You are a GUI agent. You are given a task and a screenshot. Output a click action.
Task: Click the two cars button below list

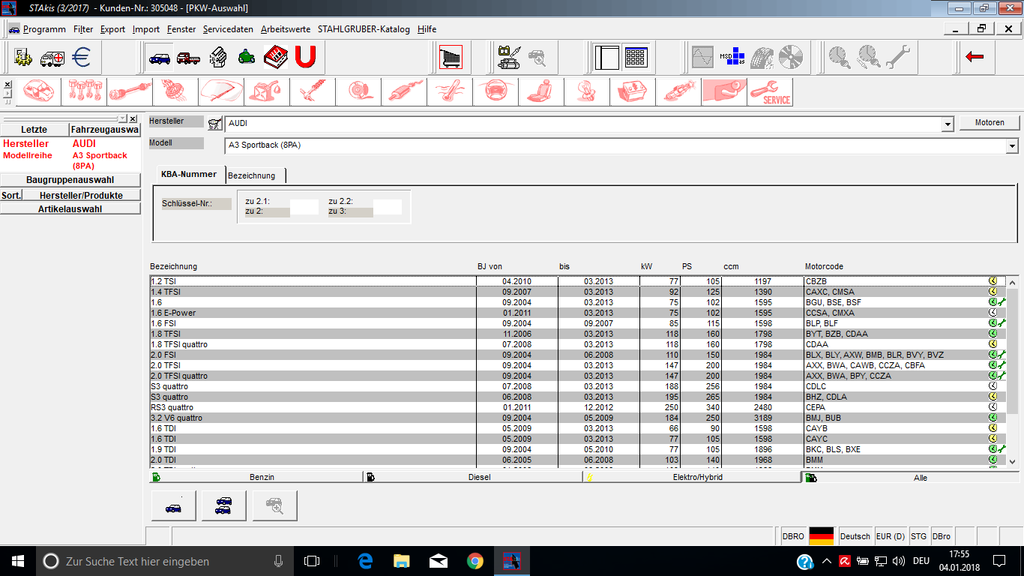coord(223,505)
